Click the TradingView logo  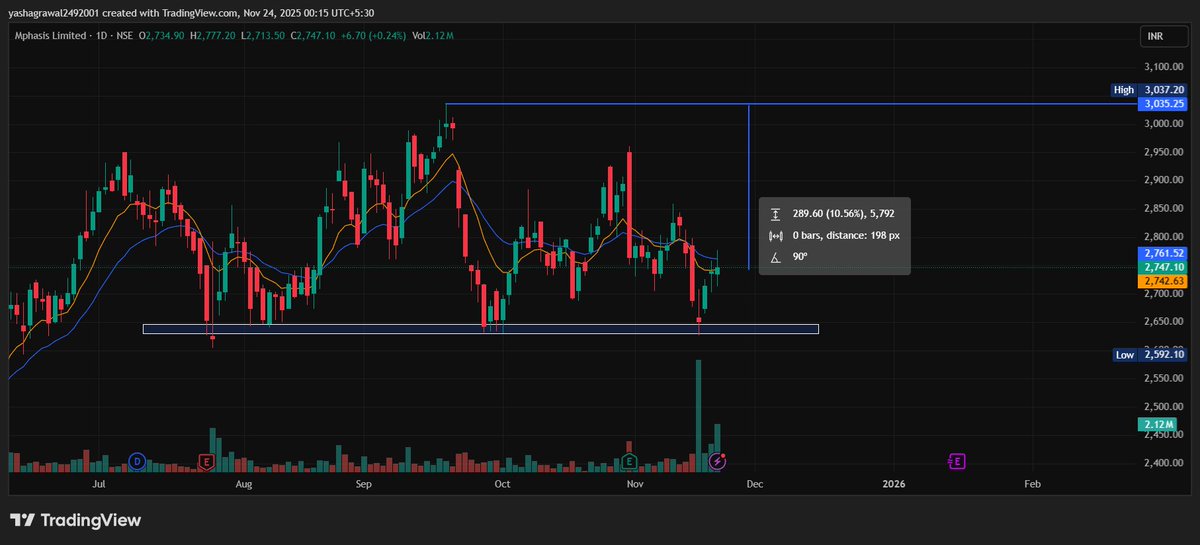76,520
